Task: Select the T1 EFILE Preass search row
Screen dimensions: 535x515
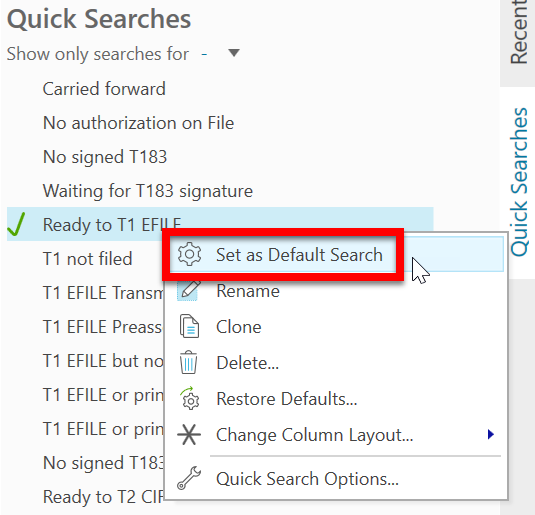Action: (102, 327)
